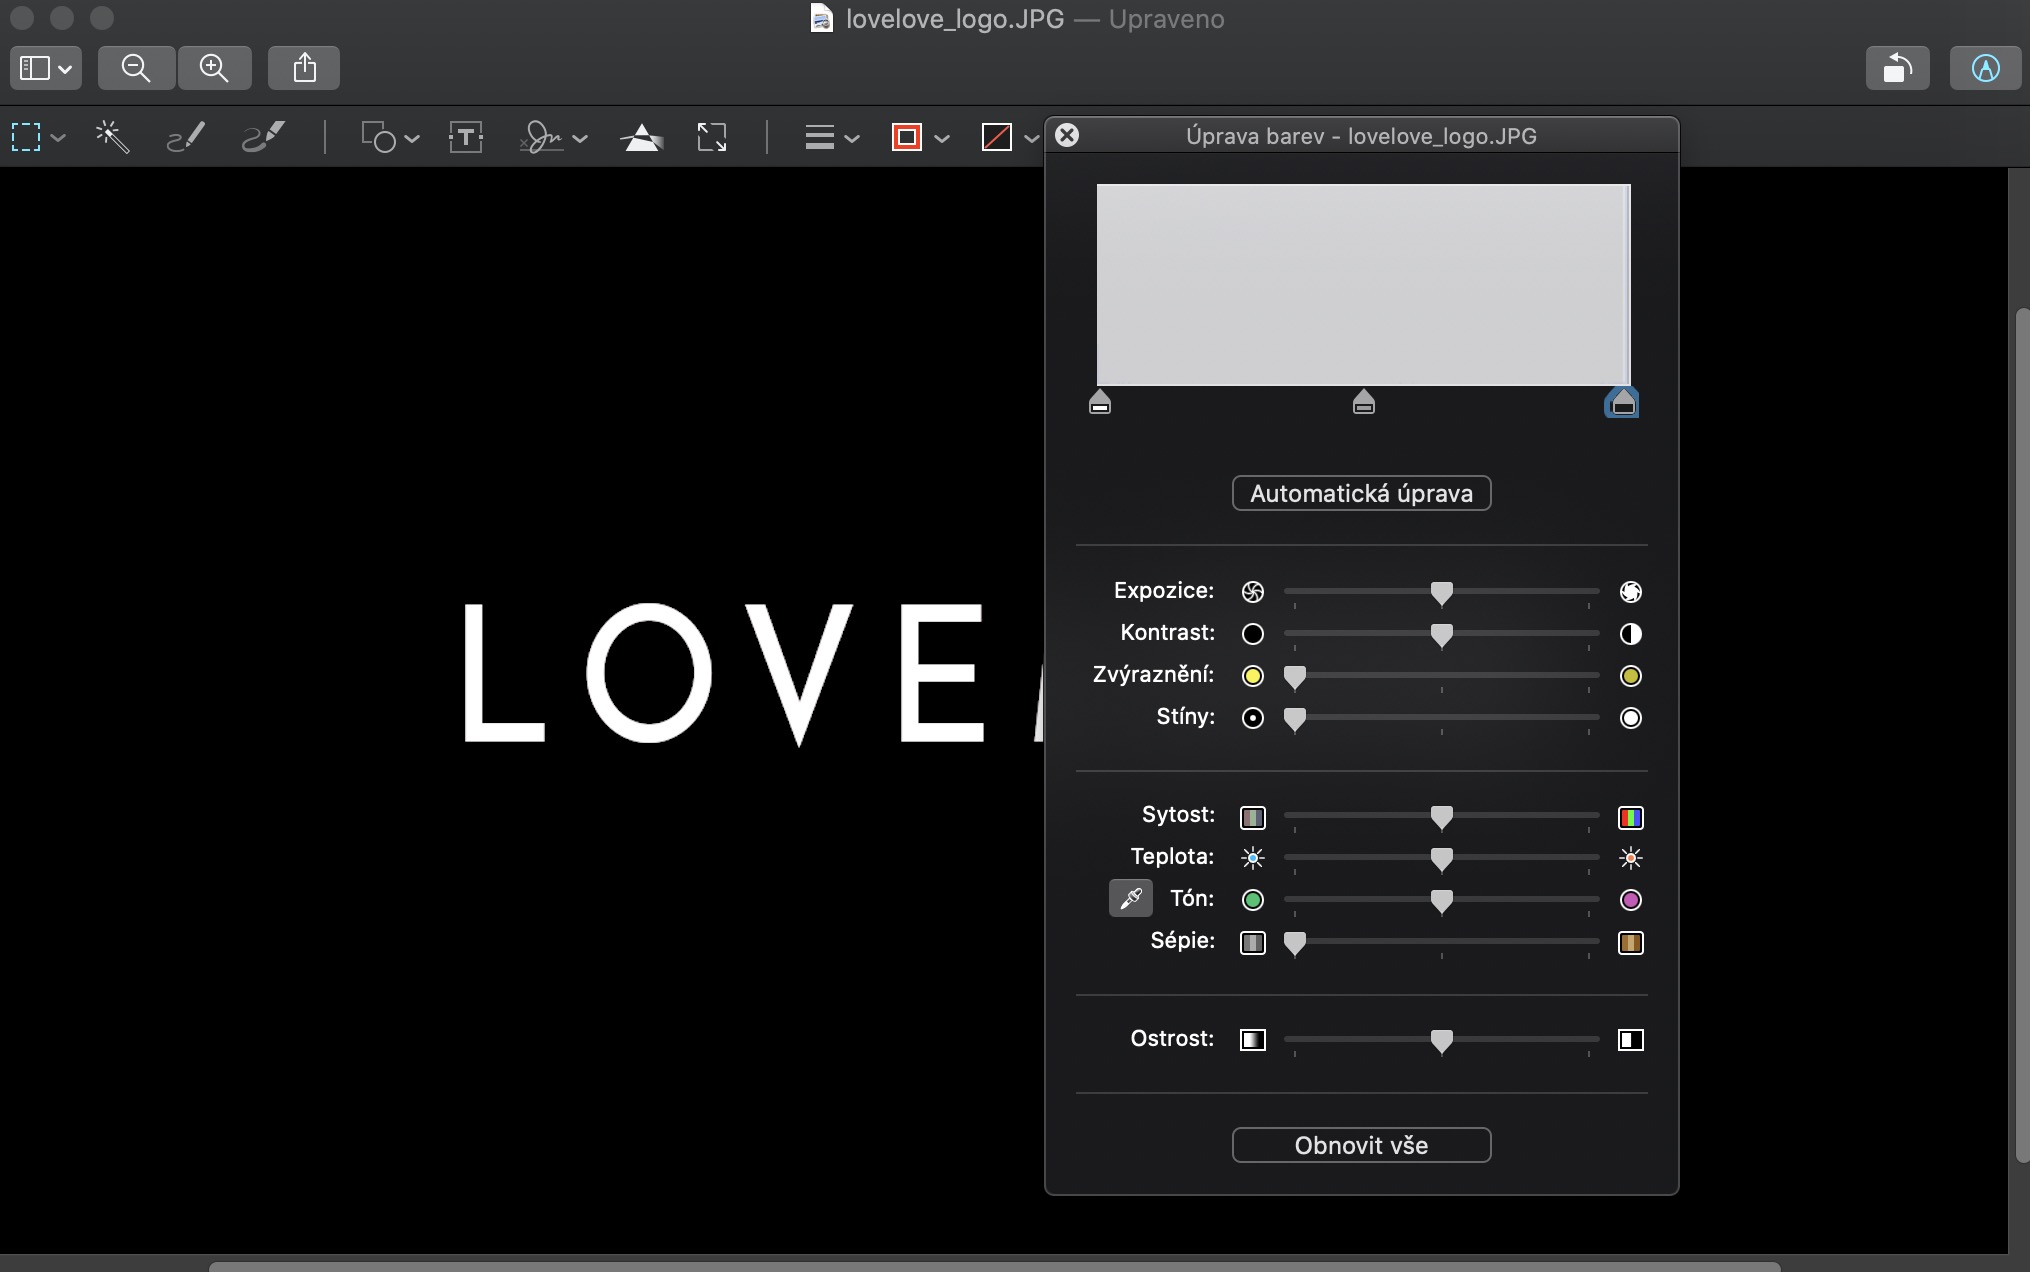
Task: Click the Adjust Size resize icon
Action: [x=711, y=137]
